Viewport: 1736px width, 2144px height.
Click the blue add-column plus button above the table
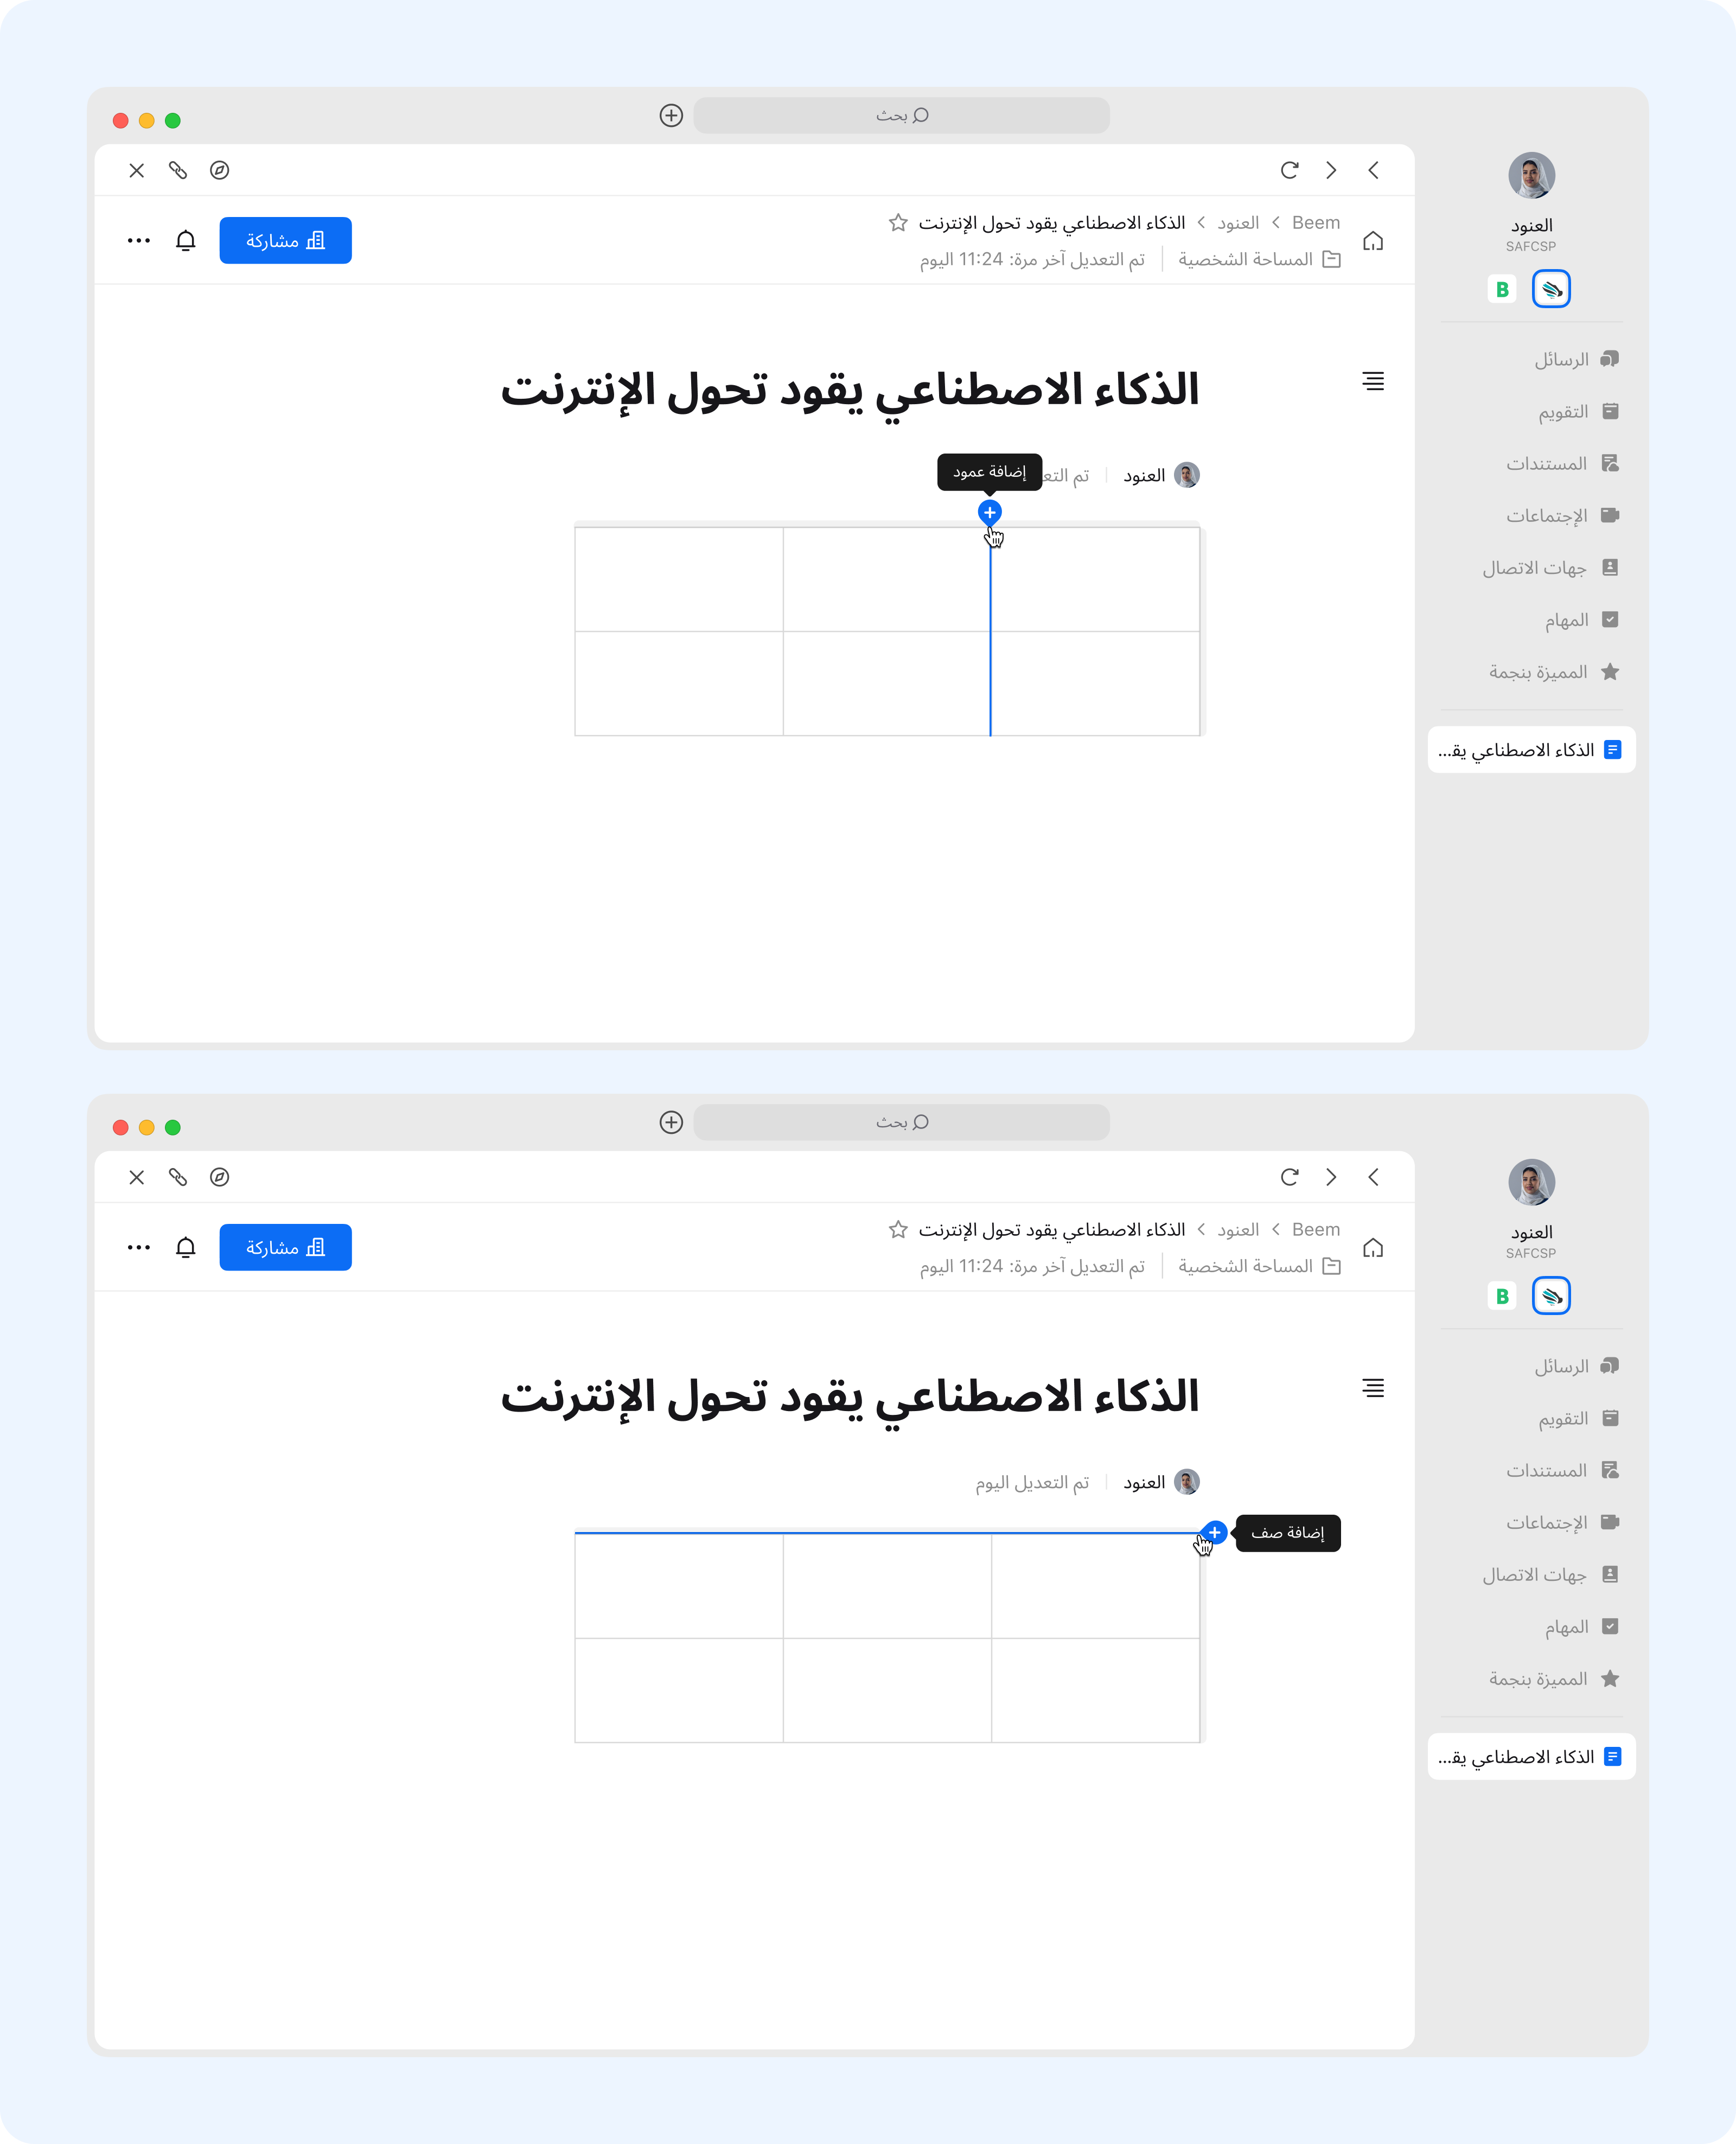point(989,512)
